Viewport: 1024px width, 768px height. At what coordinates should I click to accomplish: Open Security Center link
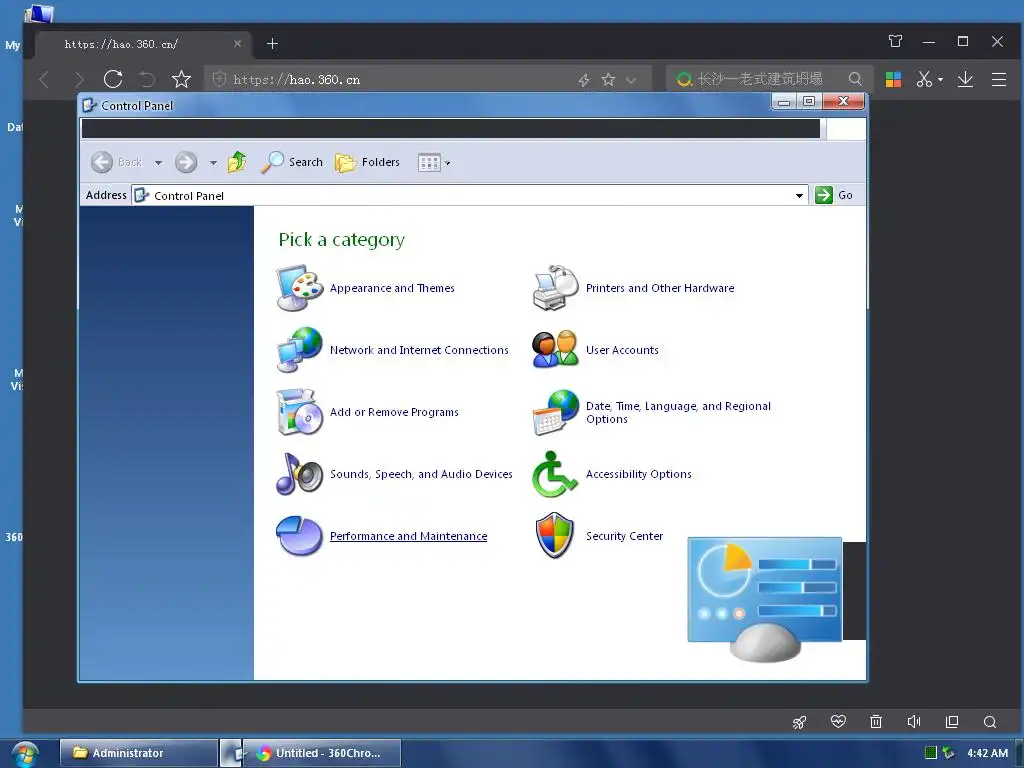point(624,536)
